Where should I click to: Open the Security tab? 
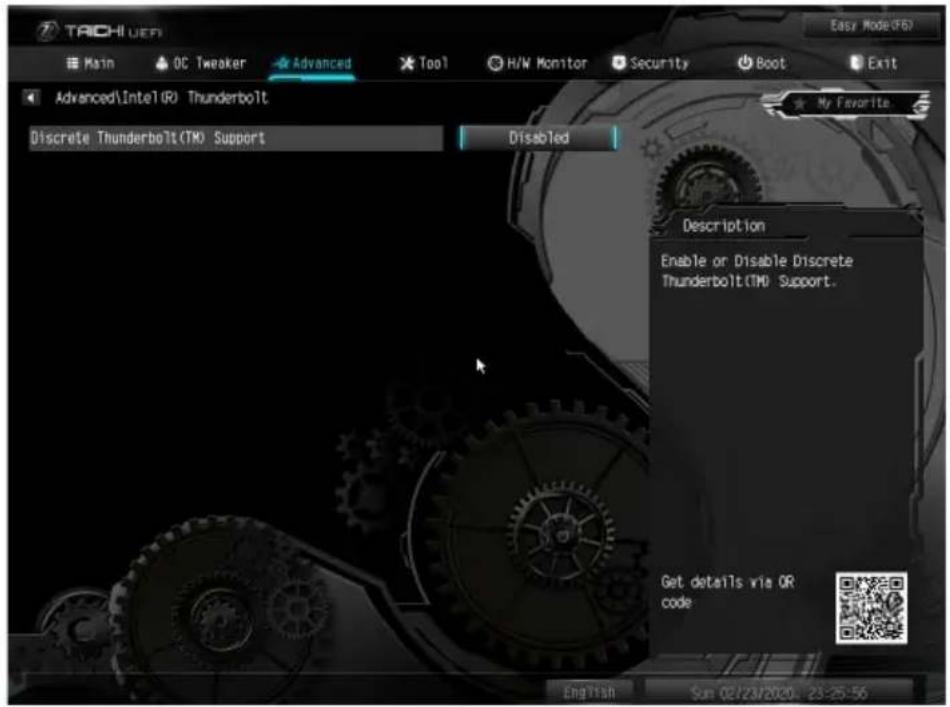tap(651, 63)
